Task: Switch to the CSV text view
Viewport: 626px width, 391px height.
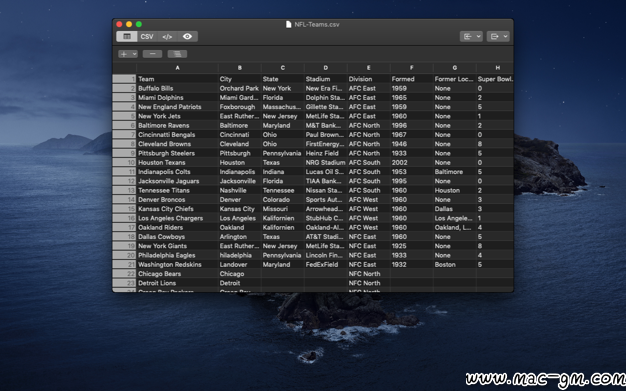Action: click(147, 36)
